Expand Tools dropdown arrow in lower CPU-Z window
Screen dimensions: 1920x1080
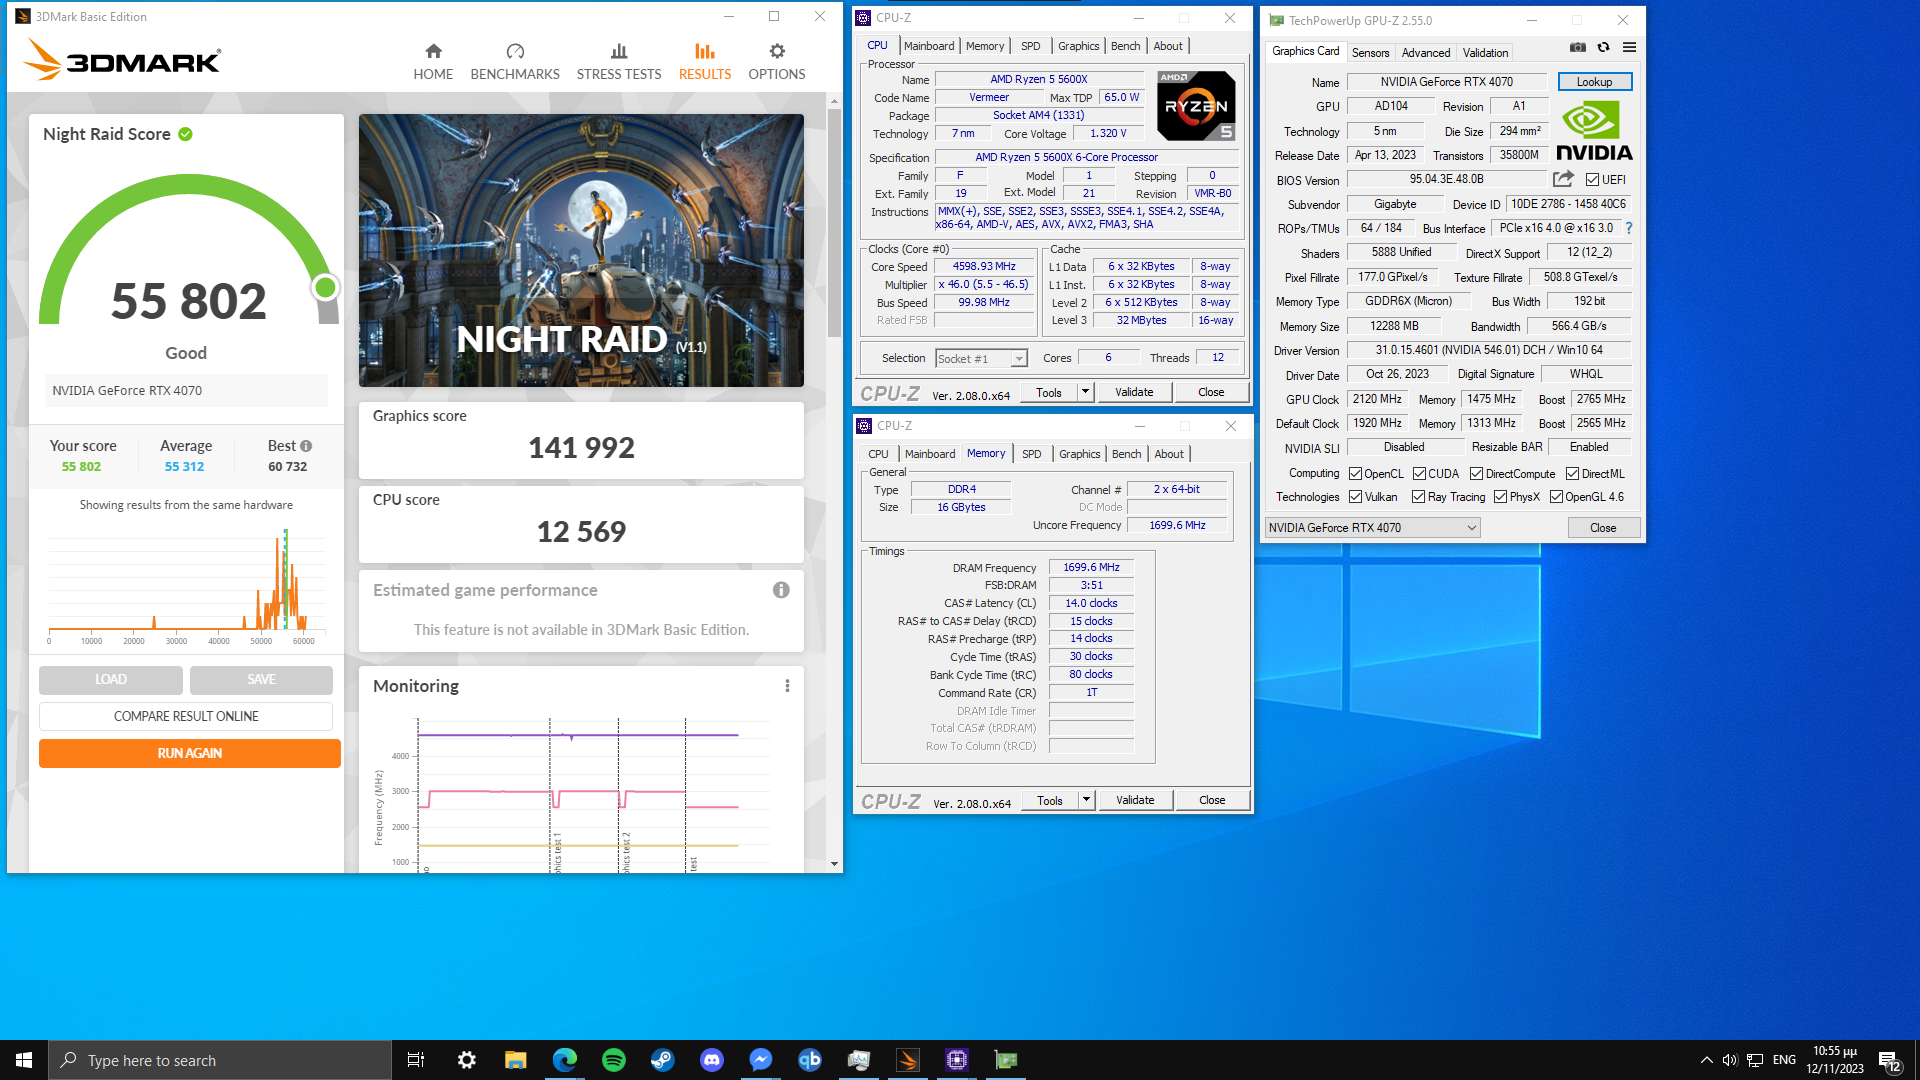[x=1086, y=800]
